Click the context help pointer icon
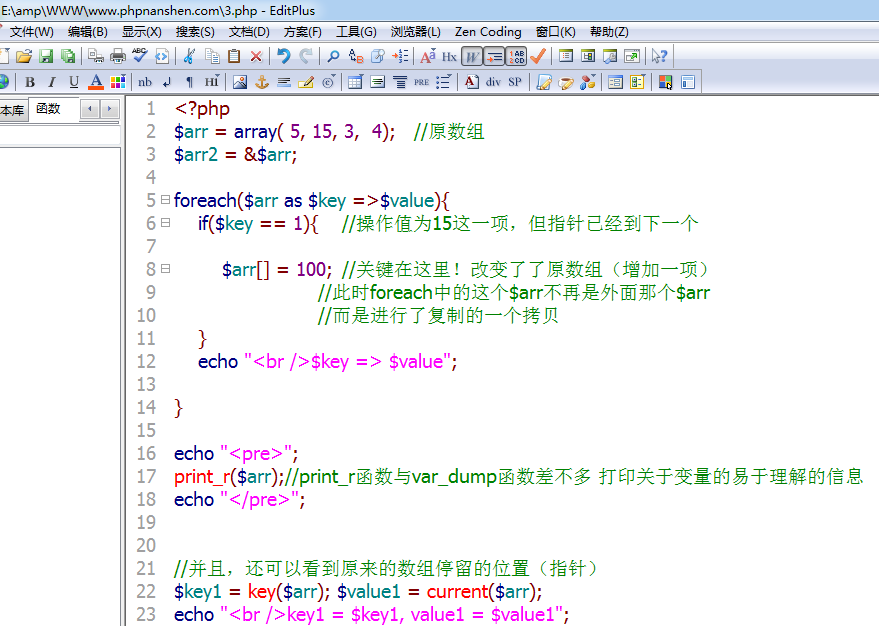 659,56
